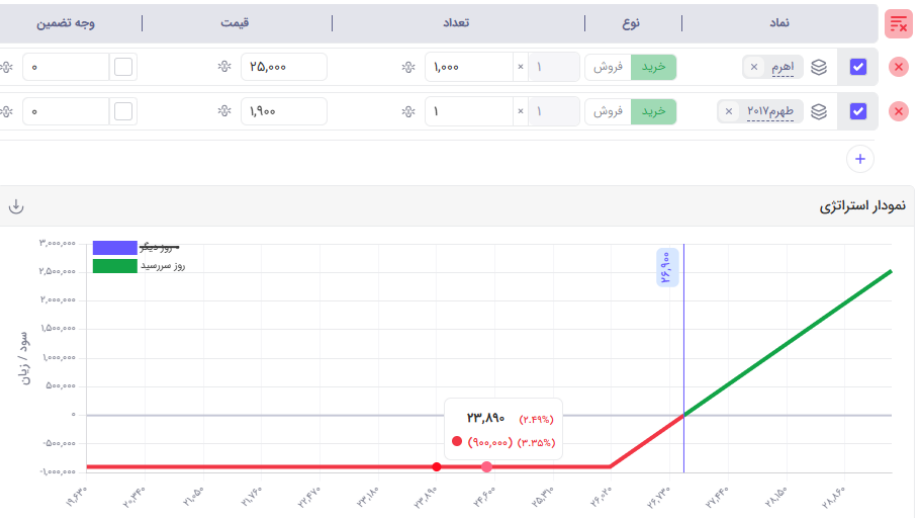Uncheck the blue checkbox for اهرم row
The width and height of the screenshot is (918, 518).
click(x=858, y=67)
